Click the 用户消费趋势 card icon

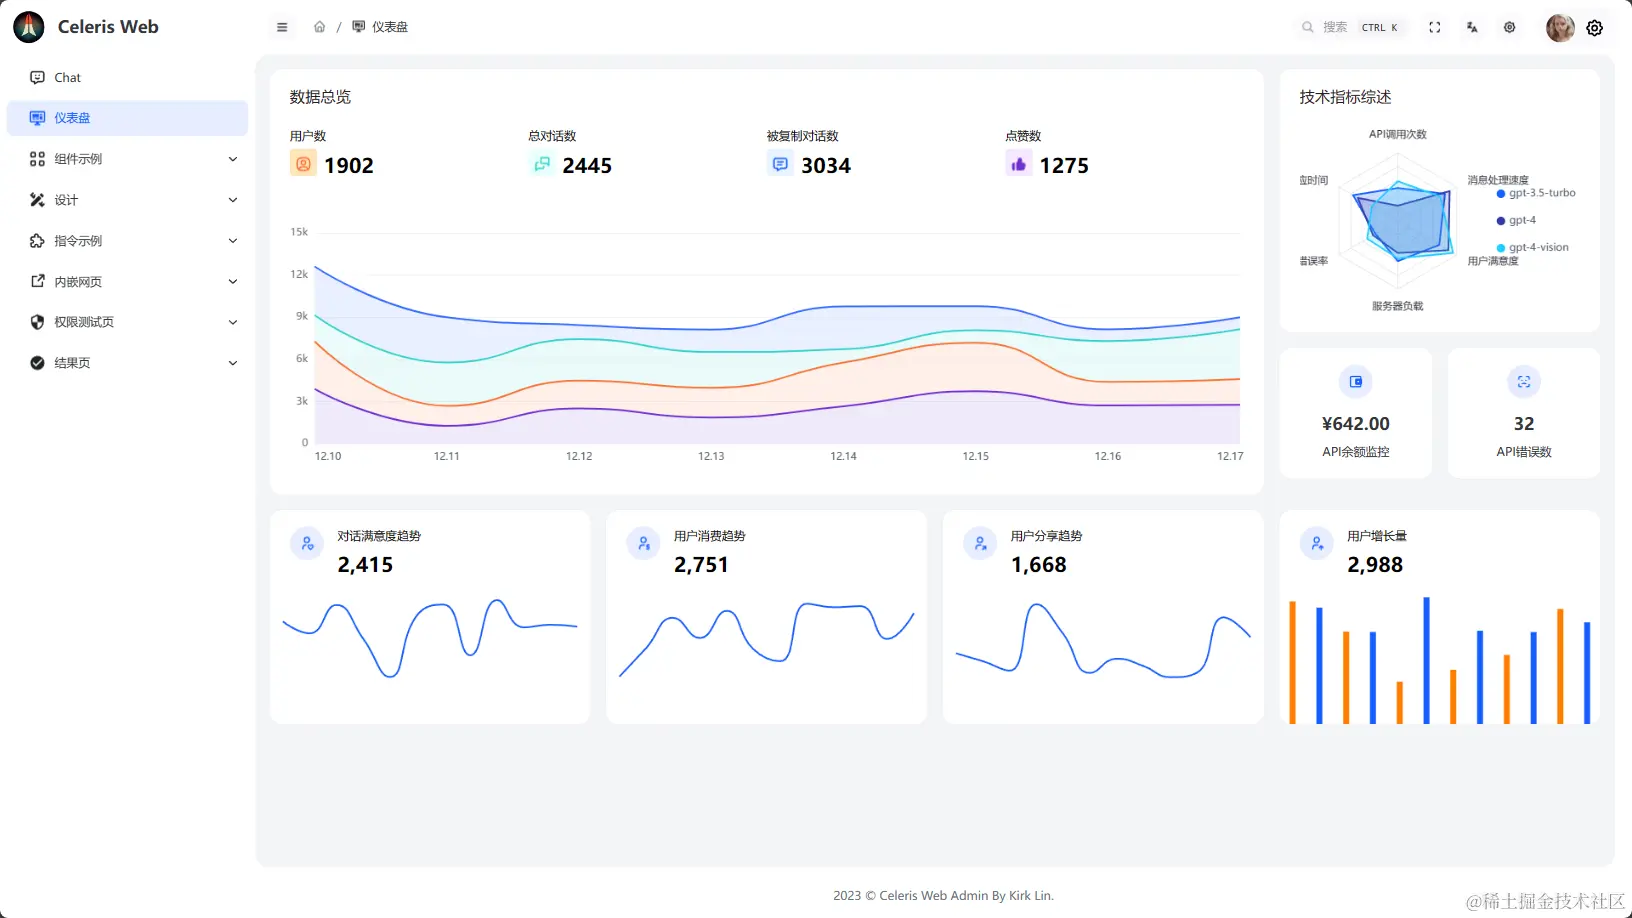coord(643,543)
